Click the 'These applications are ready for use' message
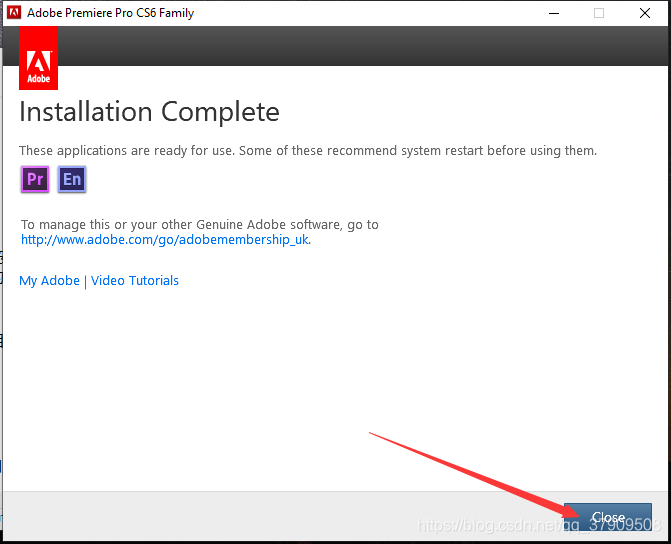This screenshot has height=544, width=671. click(x=308, y=151)
